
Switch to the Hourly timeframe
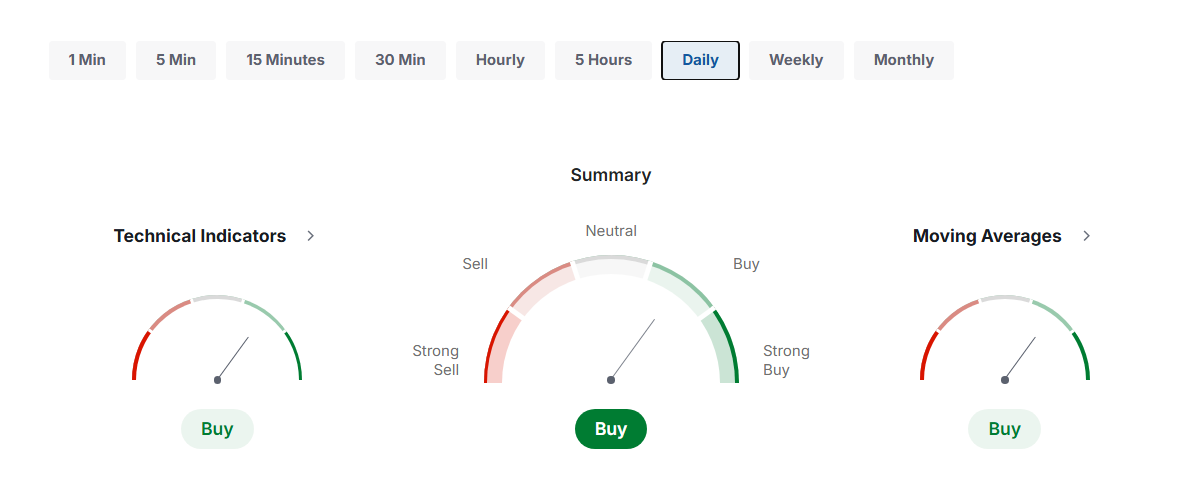pyautogui.click(x=500, y=60)
